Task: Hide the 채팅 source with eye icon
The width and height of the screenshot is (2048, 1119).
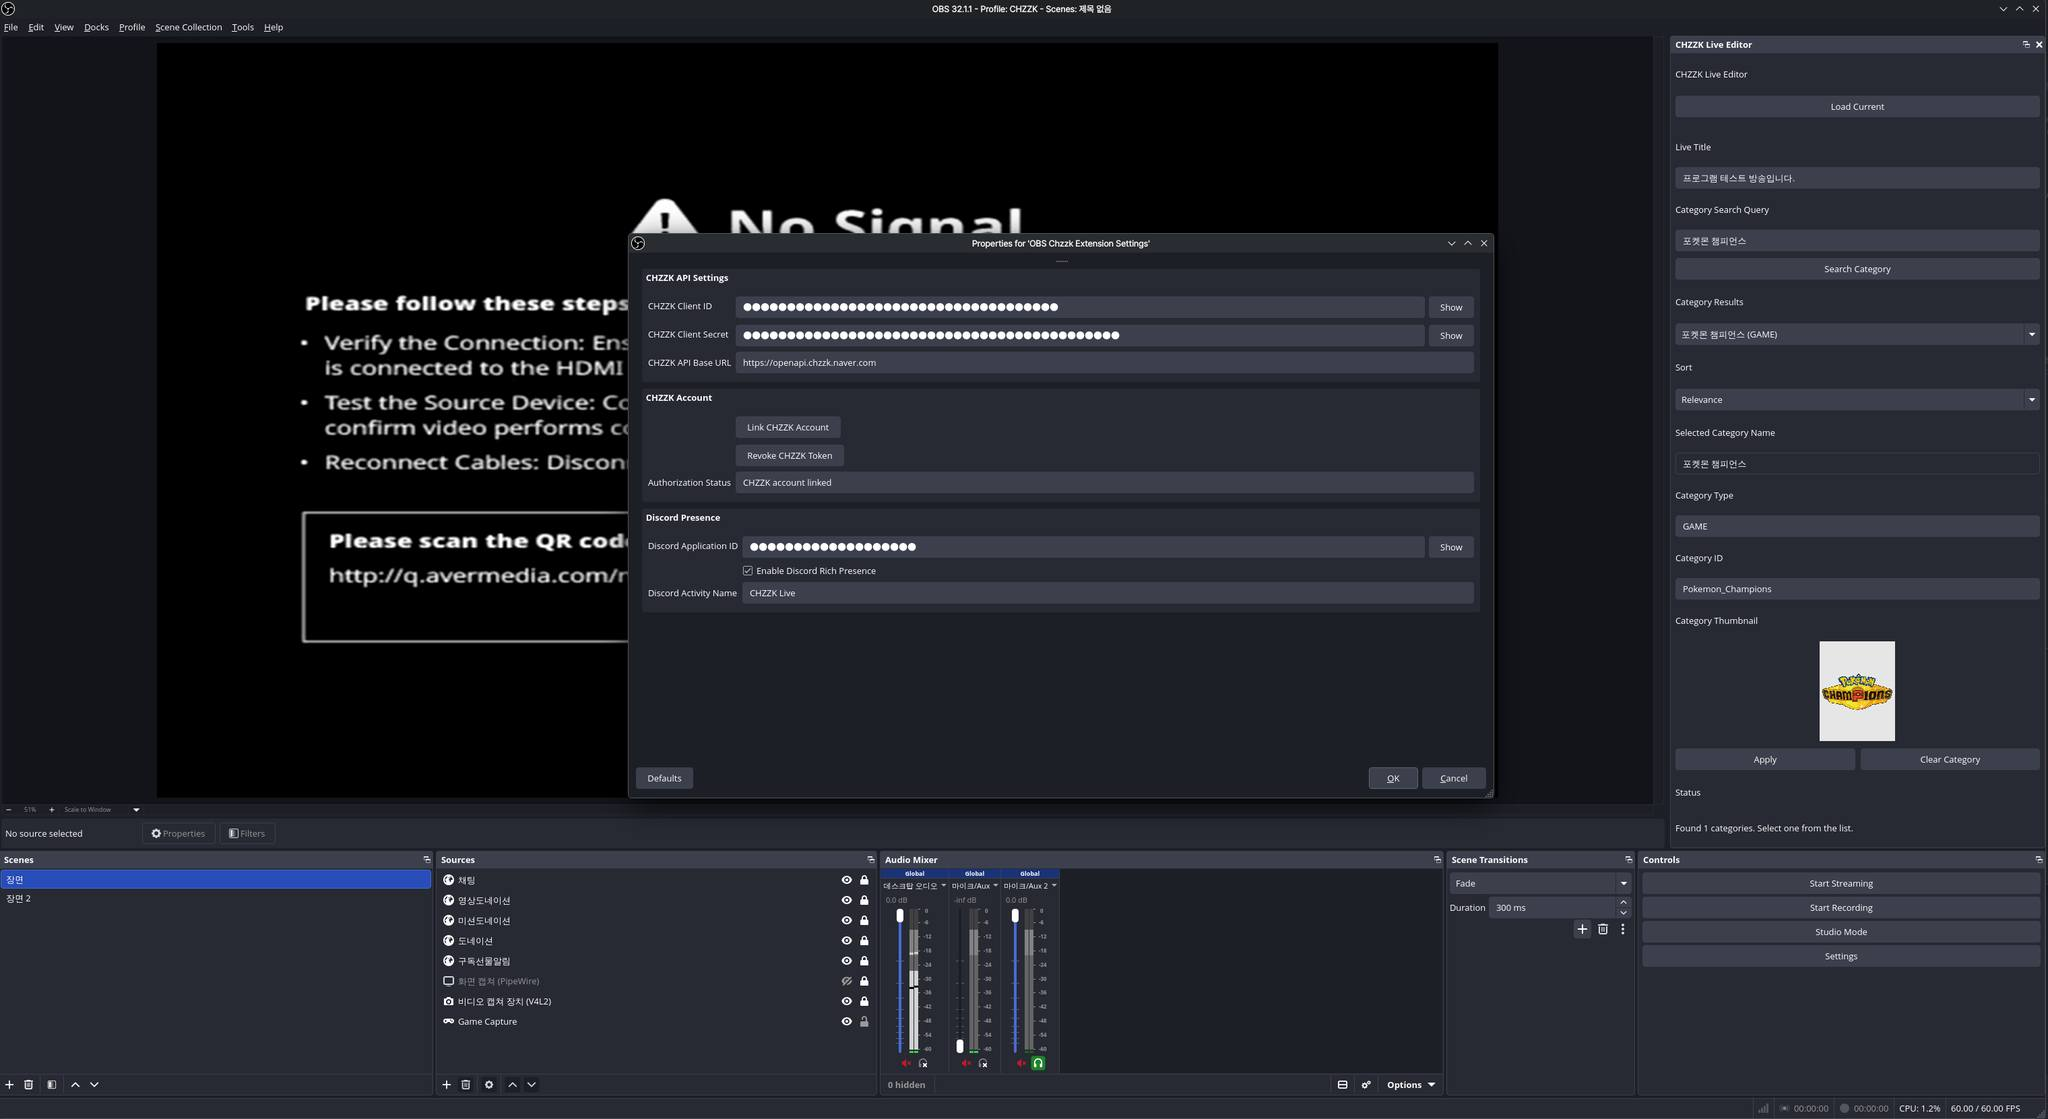Action: pos(846,881)
